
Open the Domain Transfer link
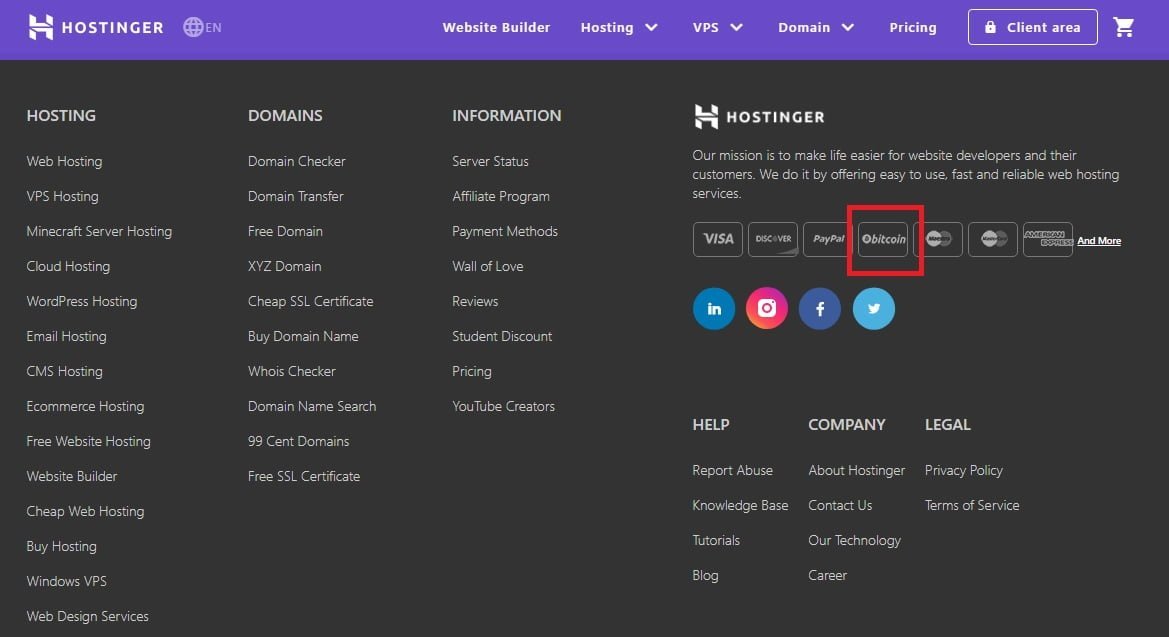(x=295, y=196)
